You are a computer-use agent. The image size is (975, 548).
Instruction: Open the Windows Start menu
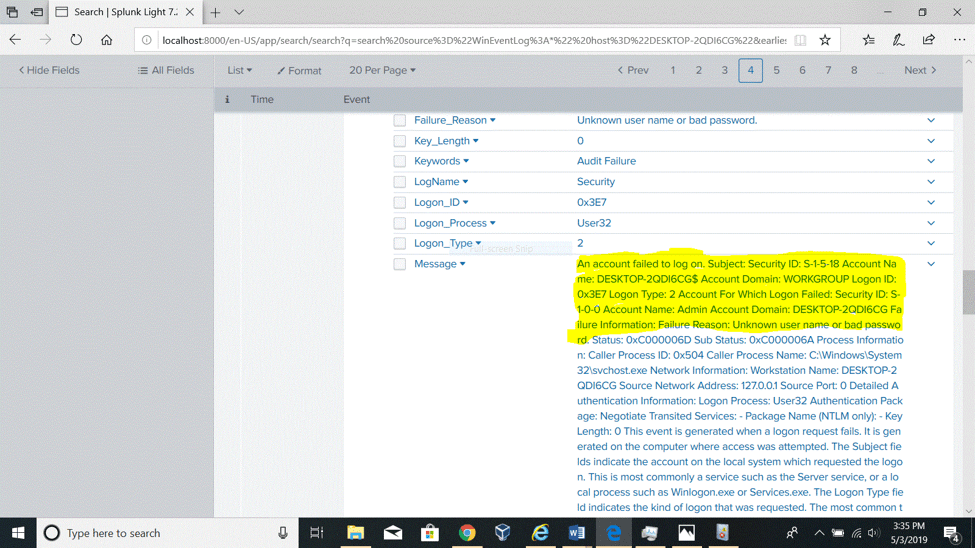[18, 533]
